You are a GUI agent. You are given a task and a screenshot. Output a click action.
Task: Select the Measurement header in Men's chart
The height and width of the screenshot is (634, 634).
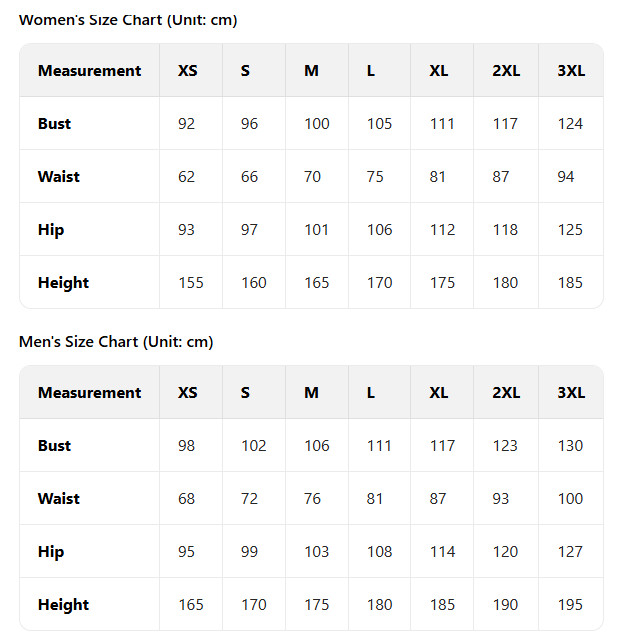coord(89,393)
